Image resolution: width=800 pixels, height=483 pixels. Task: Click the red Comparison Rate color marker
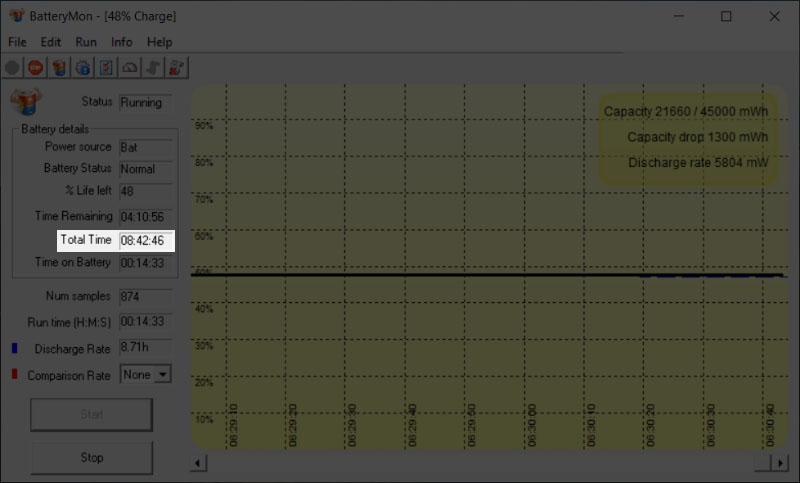click(x=14, y=374)
